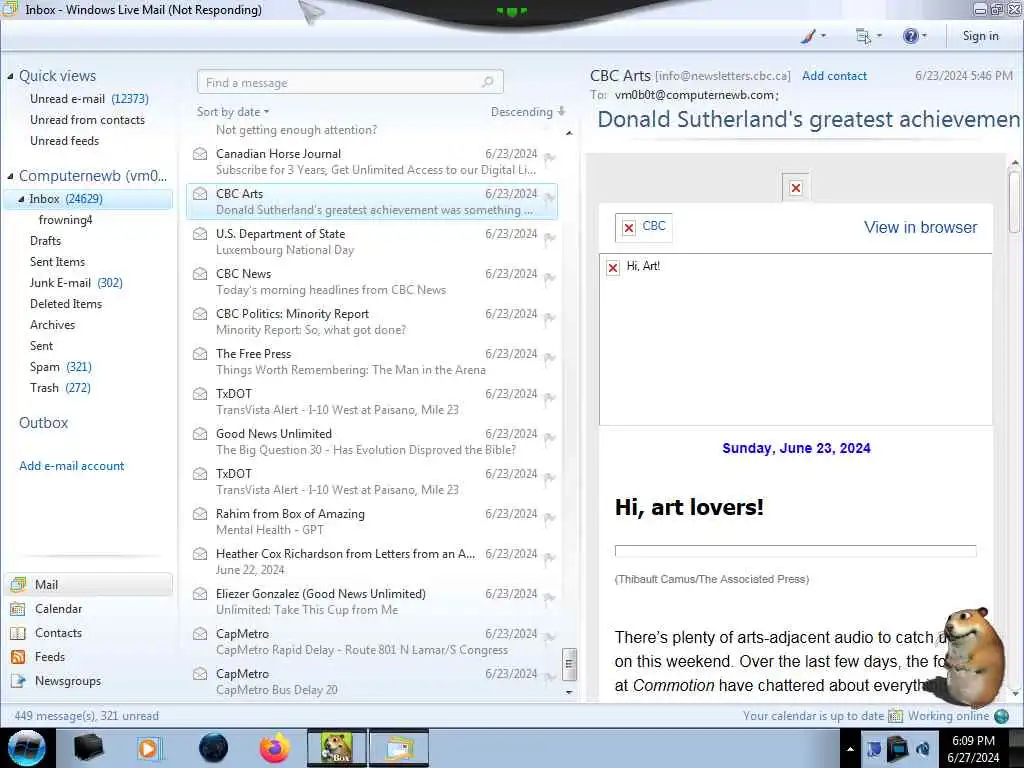Open the paintbrush dropdown arrow
The height and width of the screenshot is (768, 1024).
tap(823, 36)
